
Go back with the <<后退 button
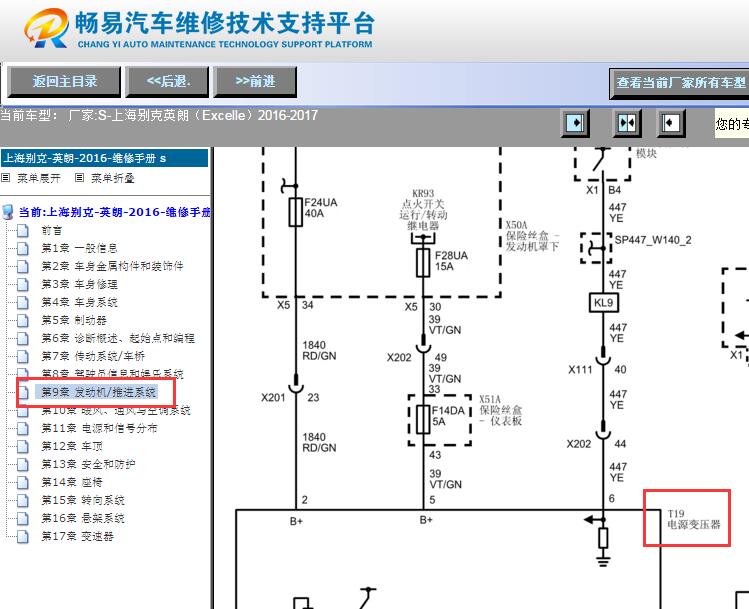(168, 82)
